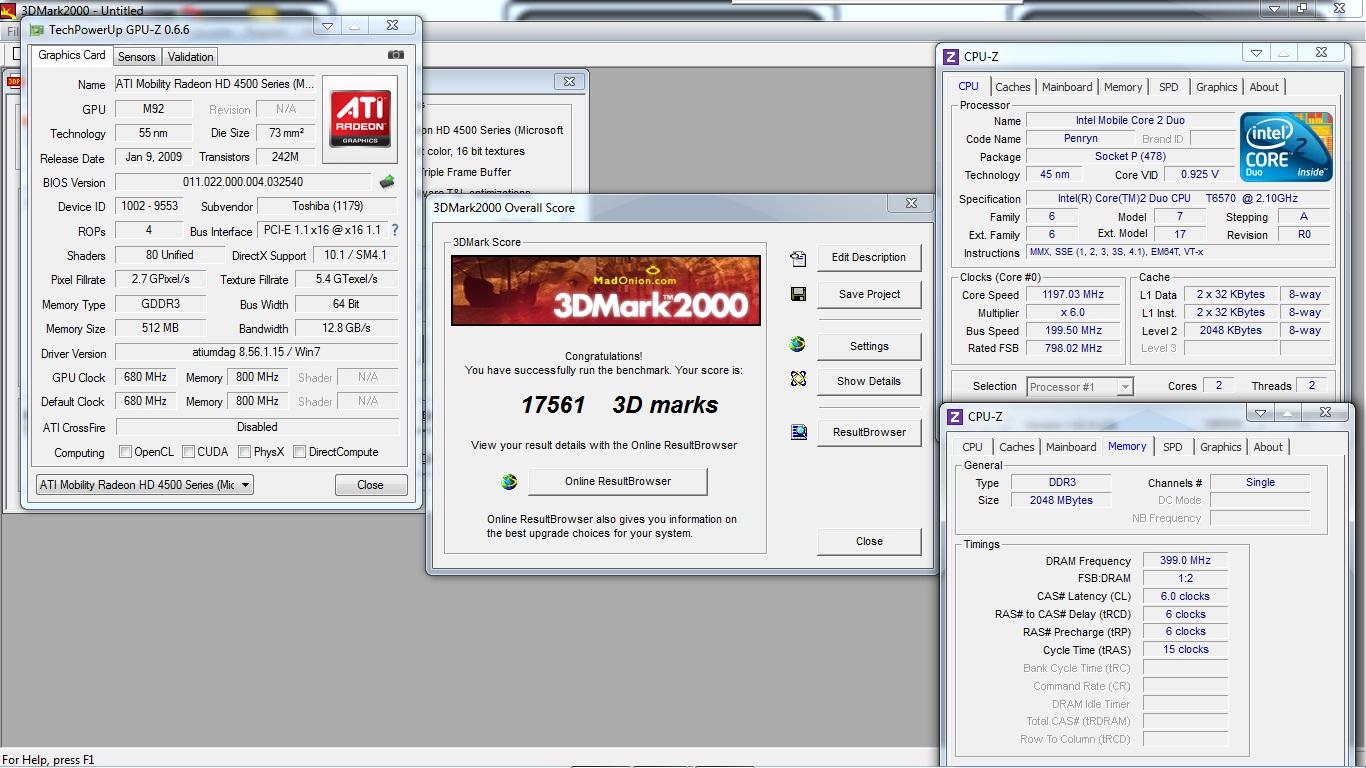1366x768 pixels.
Task: Click the BIOS save icon in GPU-Z
Action: (x=387, y=182)
